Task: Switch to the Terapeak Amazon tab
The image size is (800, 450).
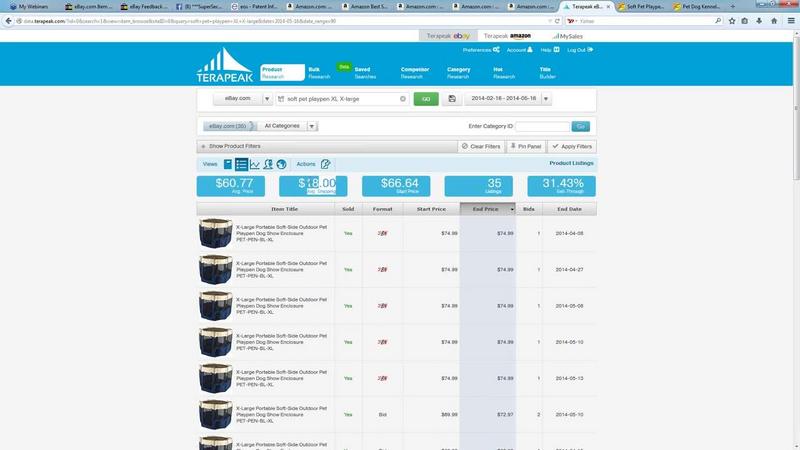Action: click(x=507, y=36)
